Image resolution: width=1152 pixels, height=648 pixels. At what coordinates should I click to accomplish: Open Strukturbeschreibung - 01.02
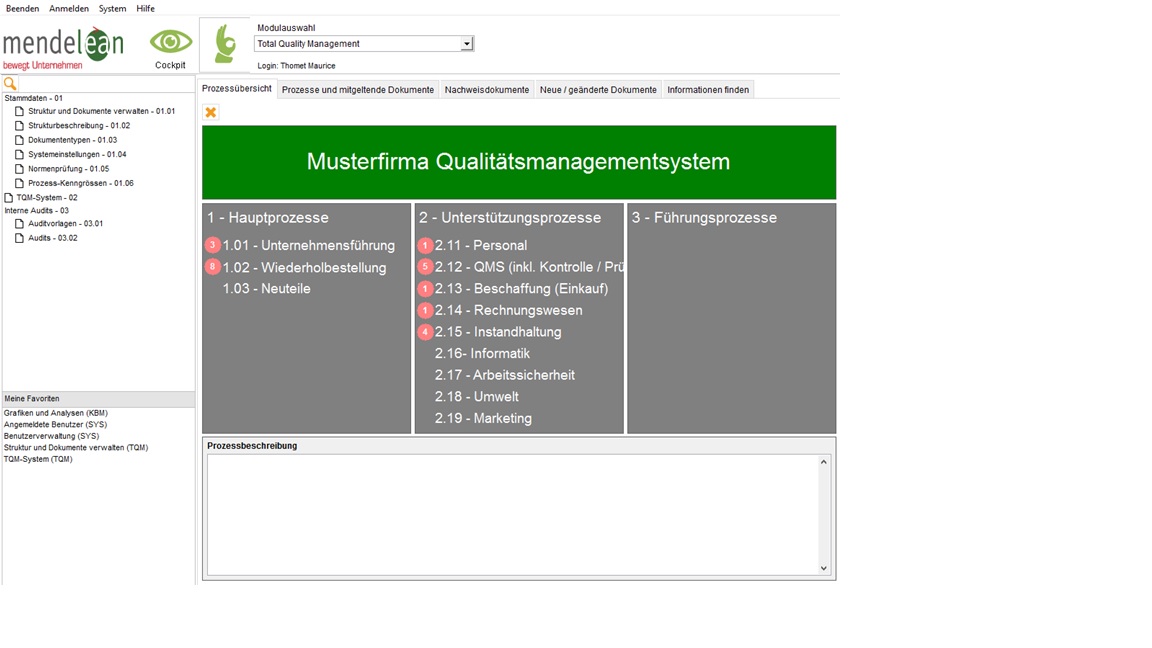click(x=79, y=126)
